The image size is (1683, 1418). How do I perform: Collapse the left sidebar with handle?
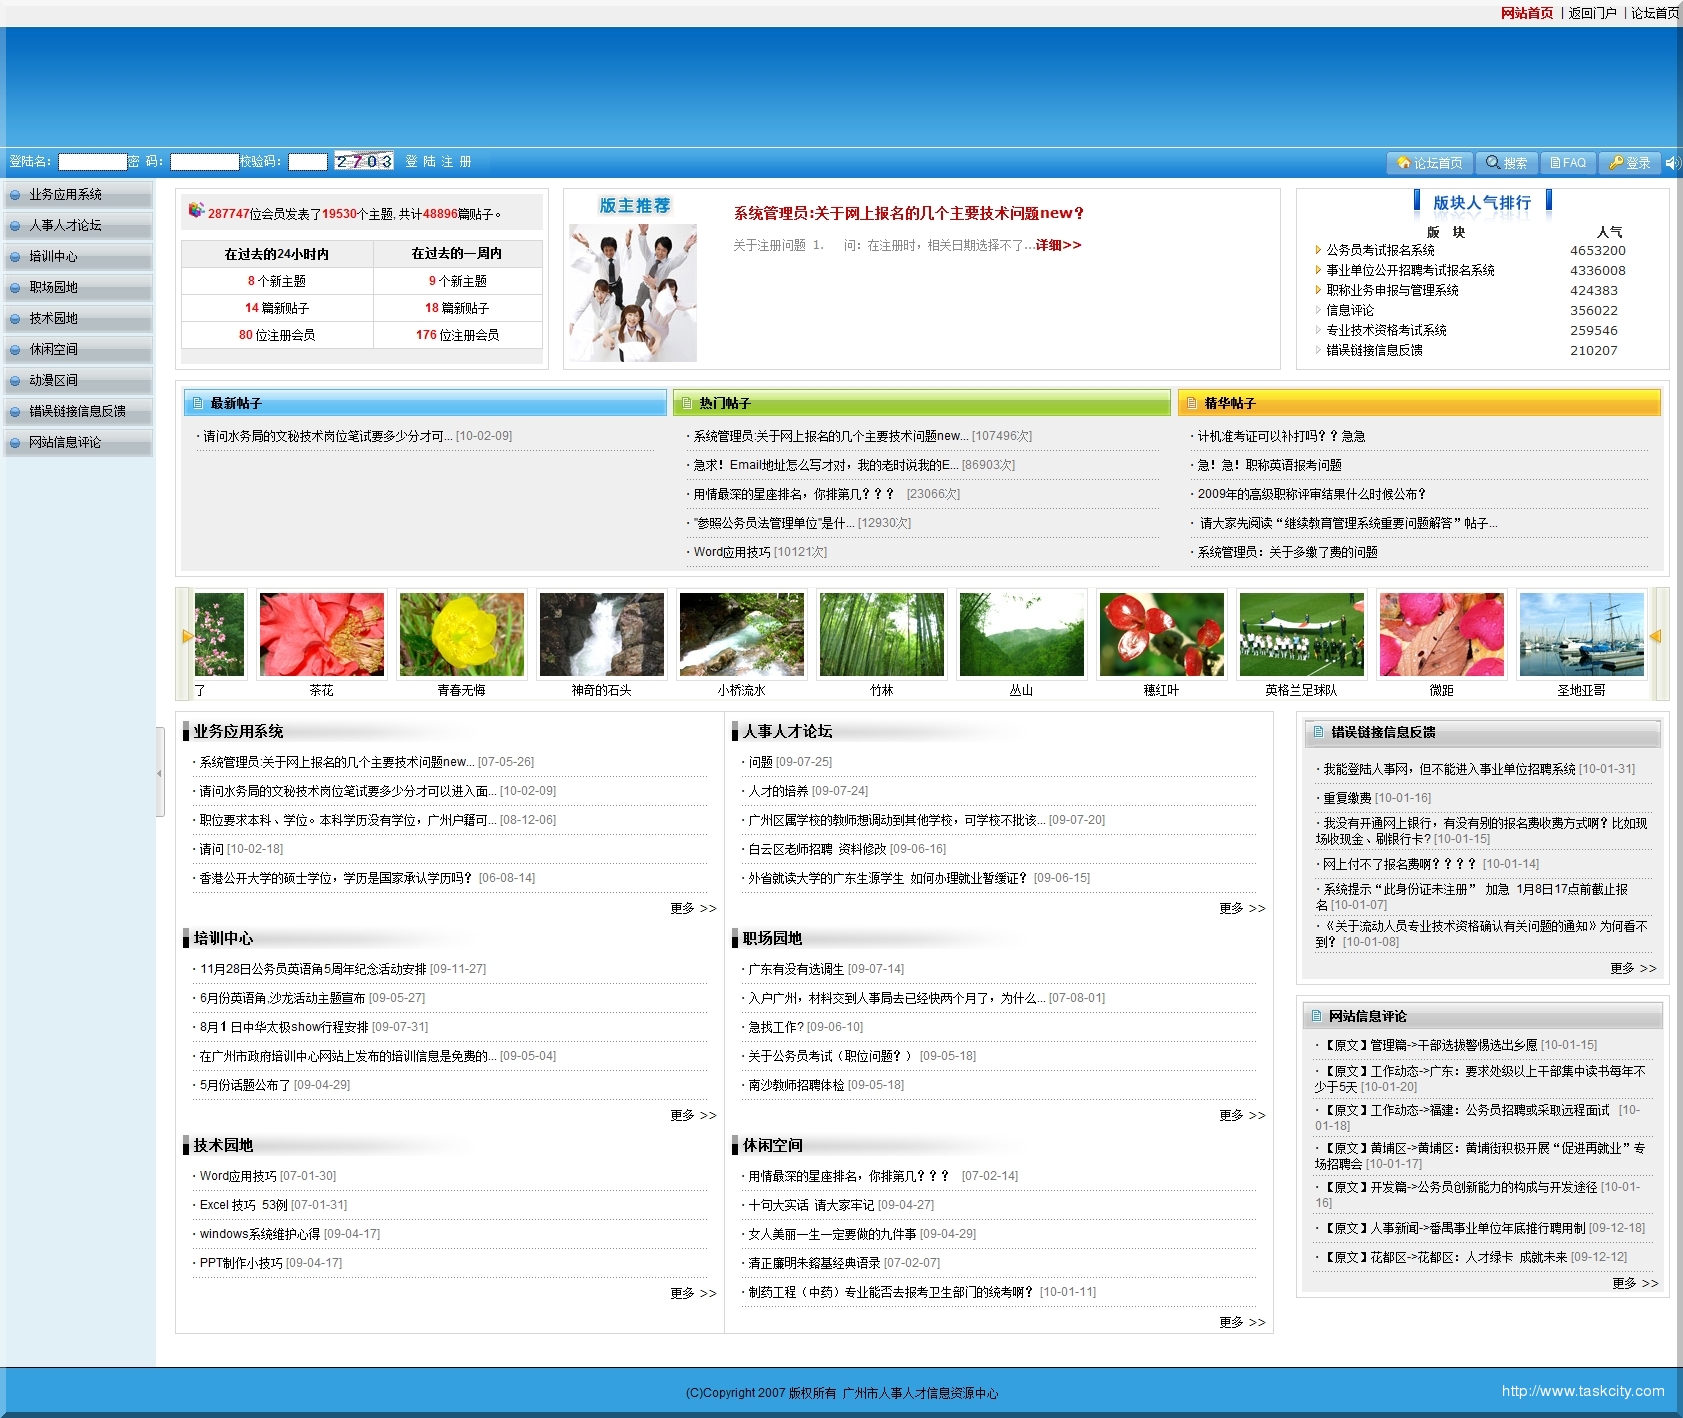pyautogui.click(x=160, y=772)
